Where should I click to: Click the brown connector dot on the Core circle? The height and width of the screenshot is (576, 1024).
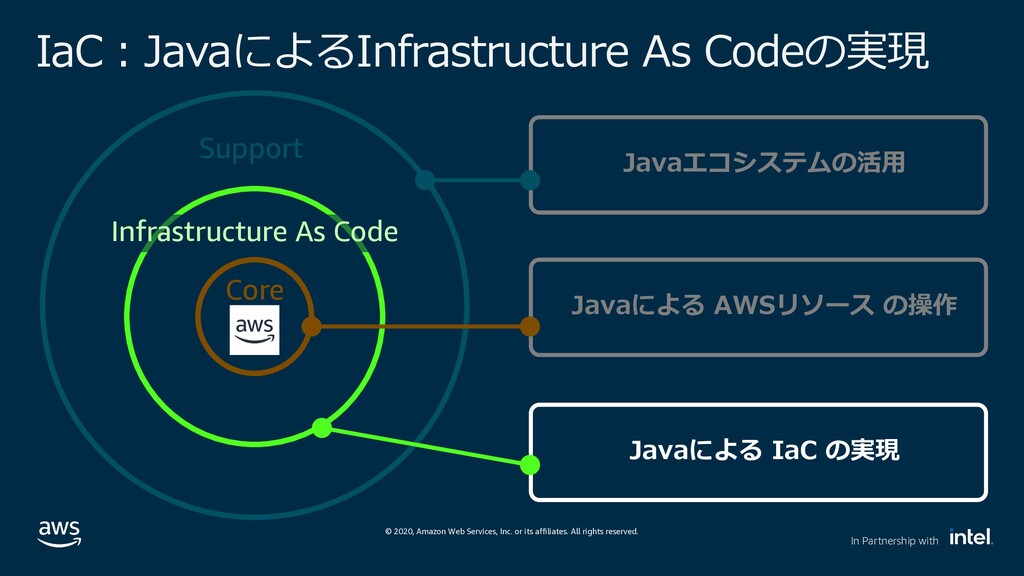click(312, 327)
